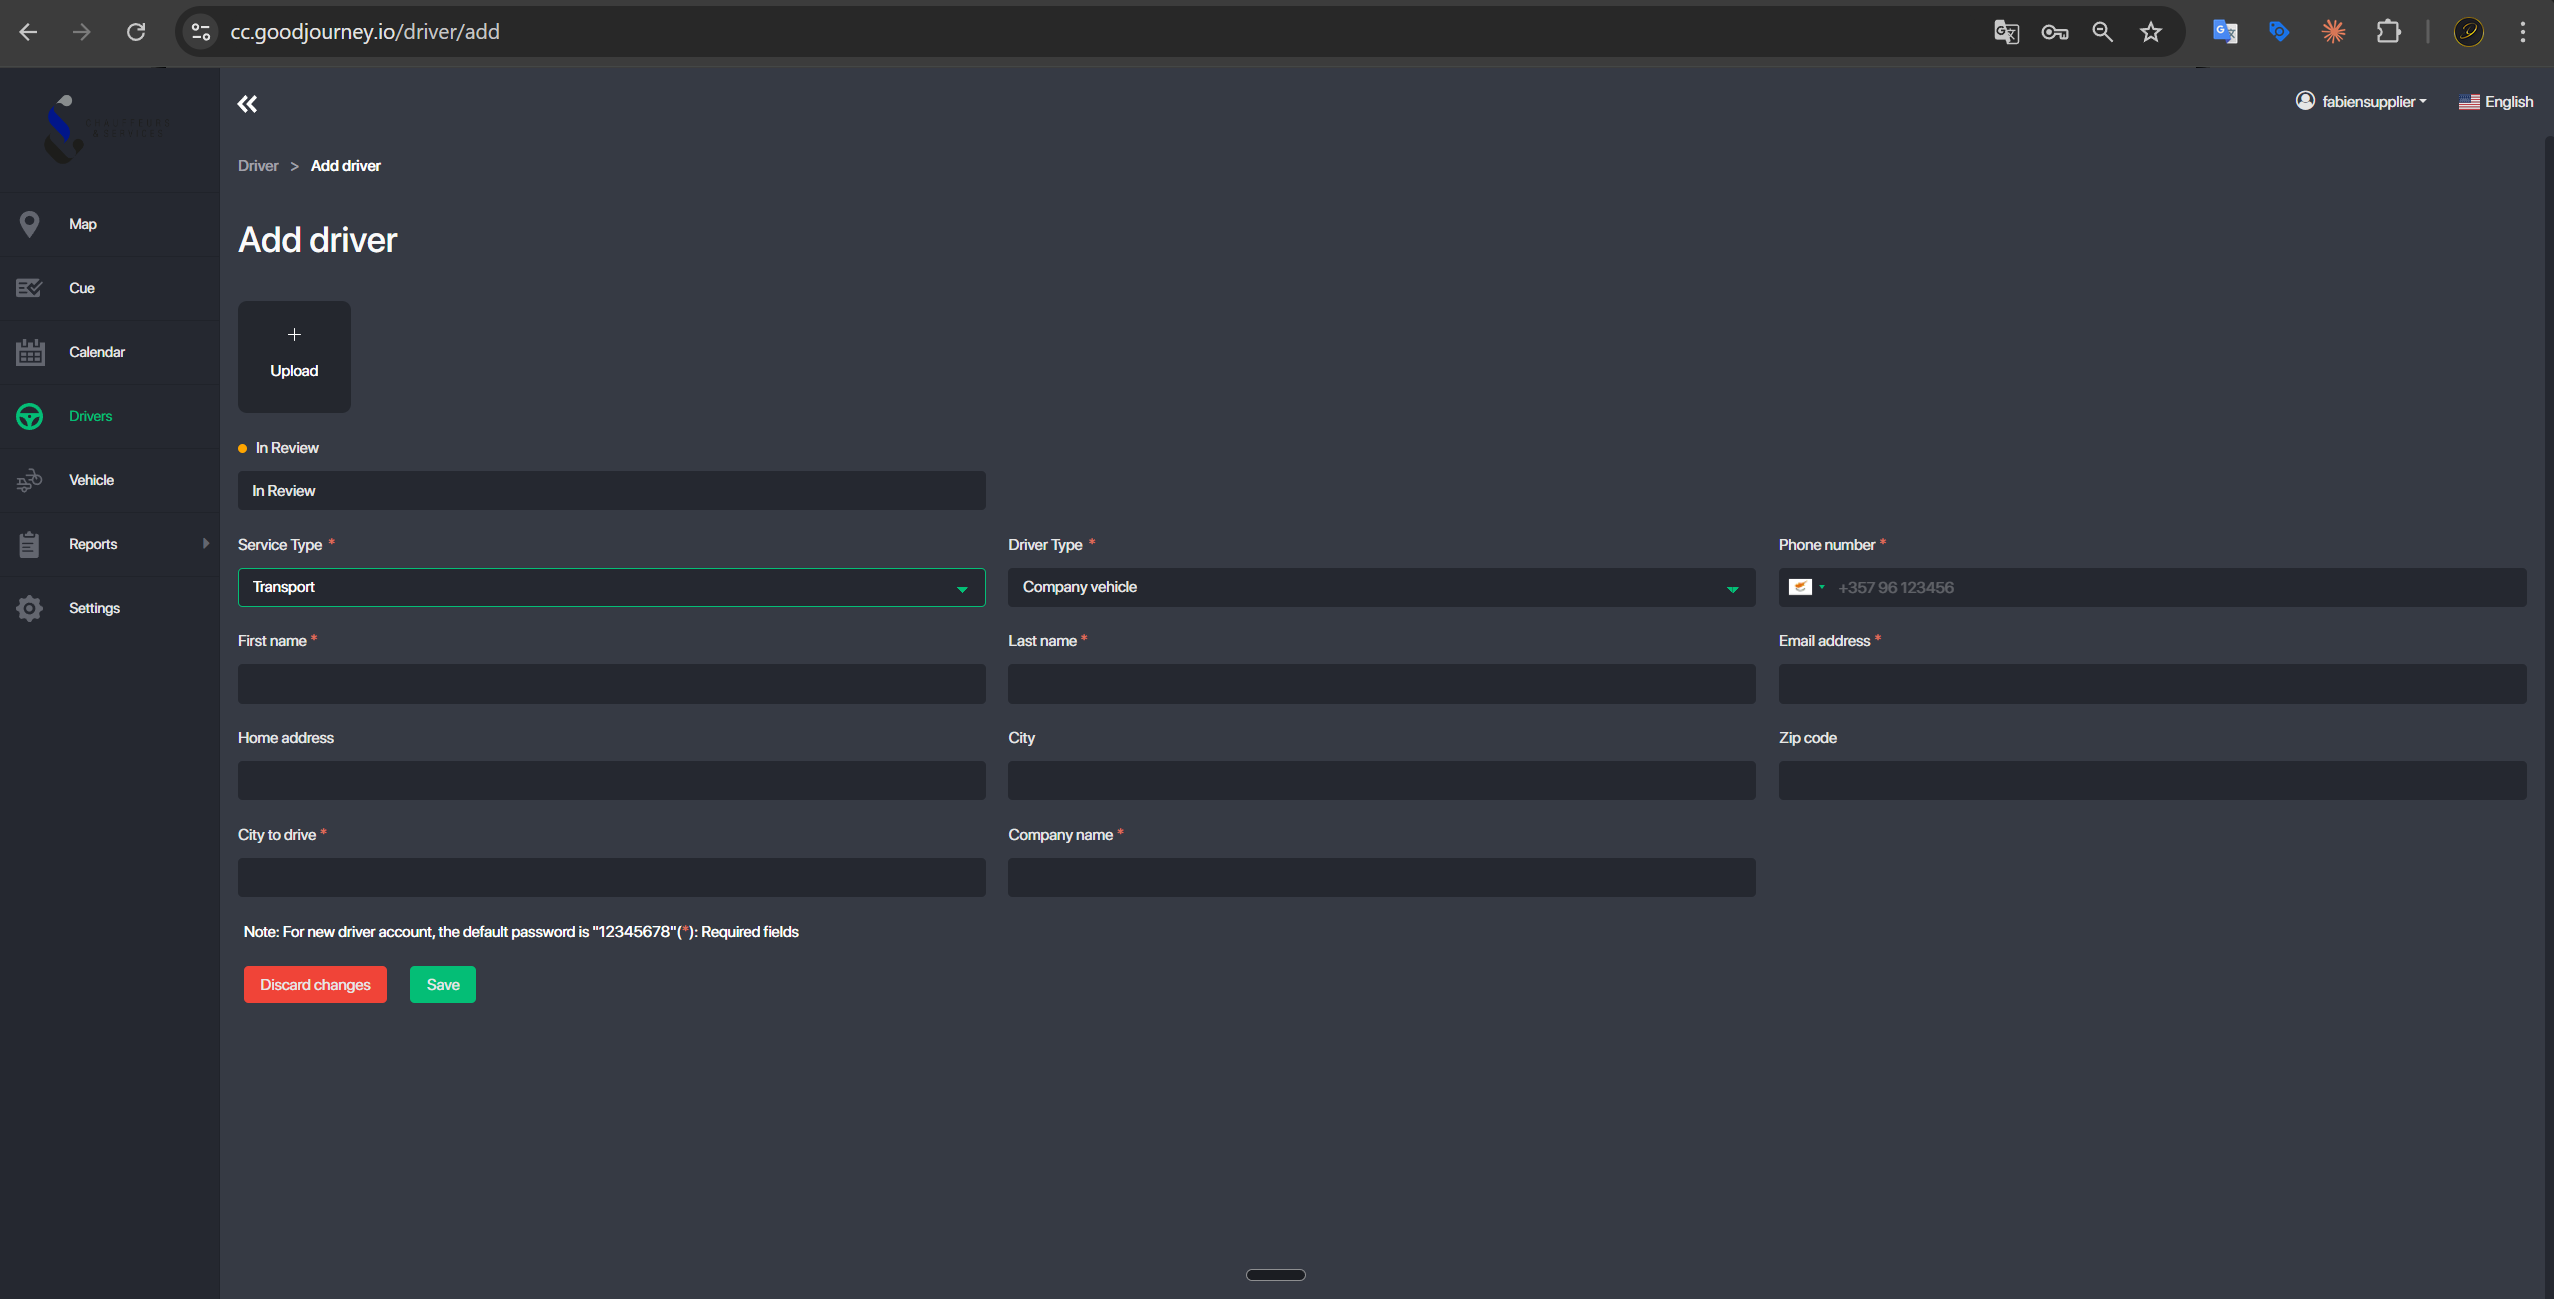2554x1299 pixels.
Task: Click Upload photo button
Action: [x=294, y=357]
